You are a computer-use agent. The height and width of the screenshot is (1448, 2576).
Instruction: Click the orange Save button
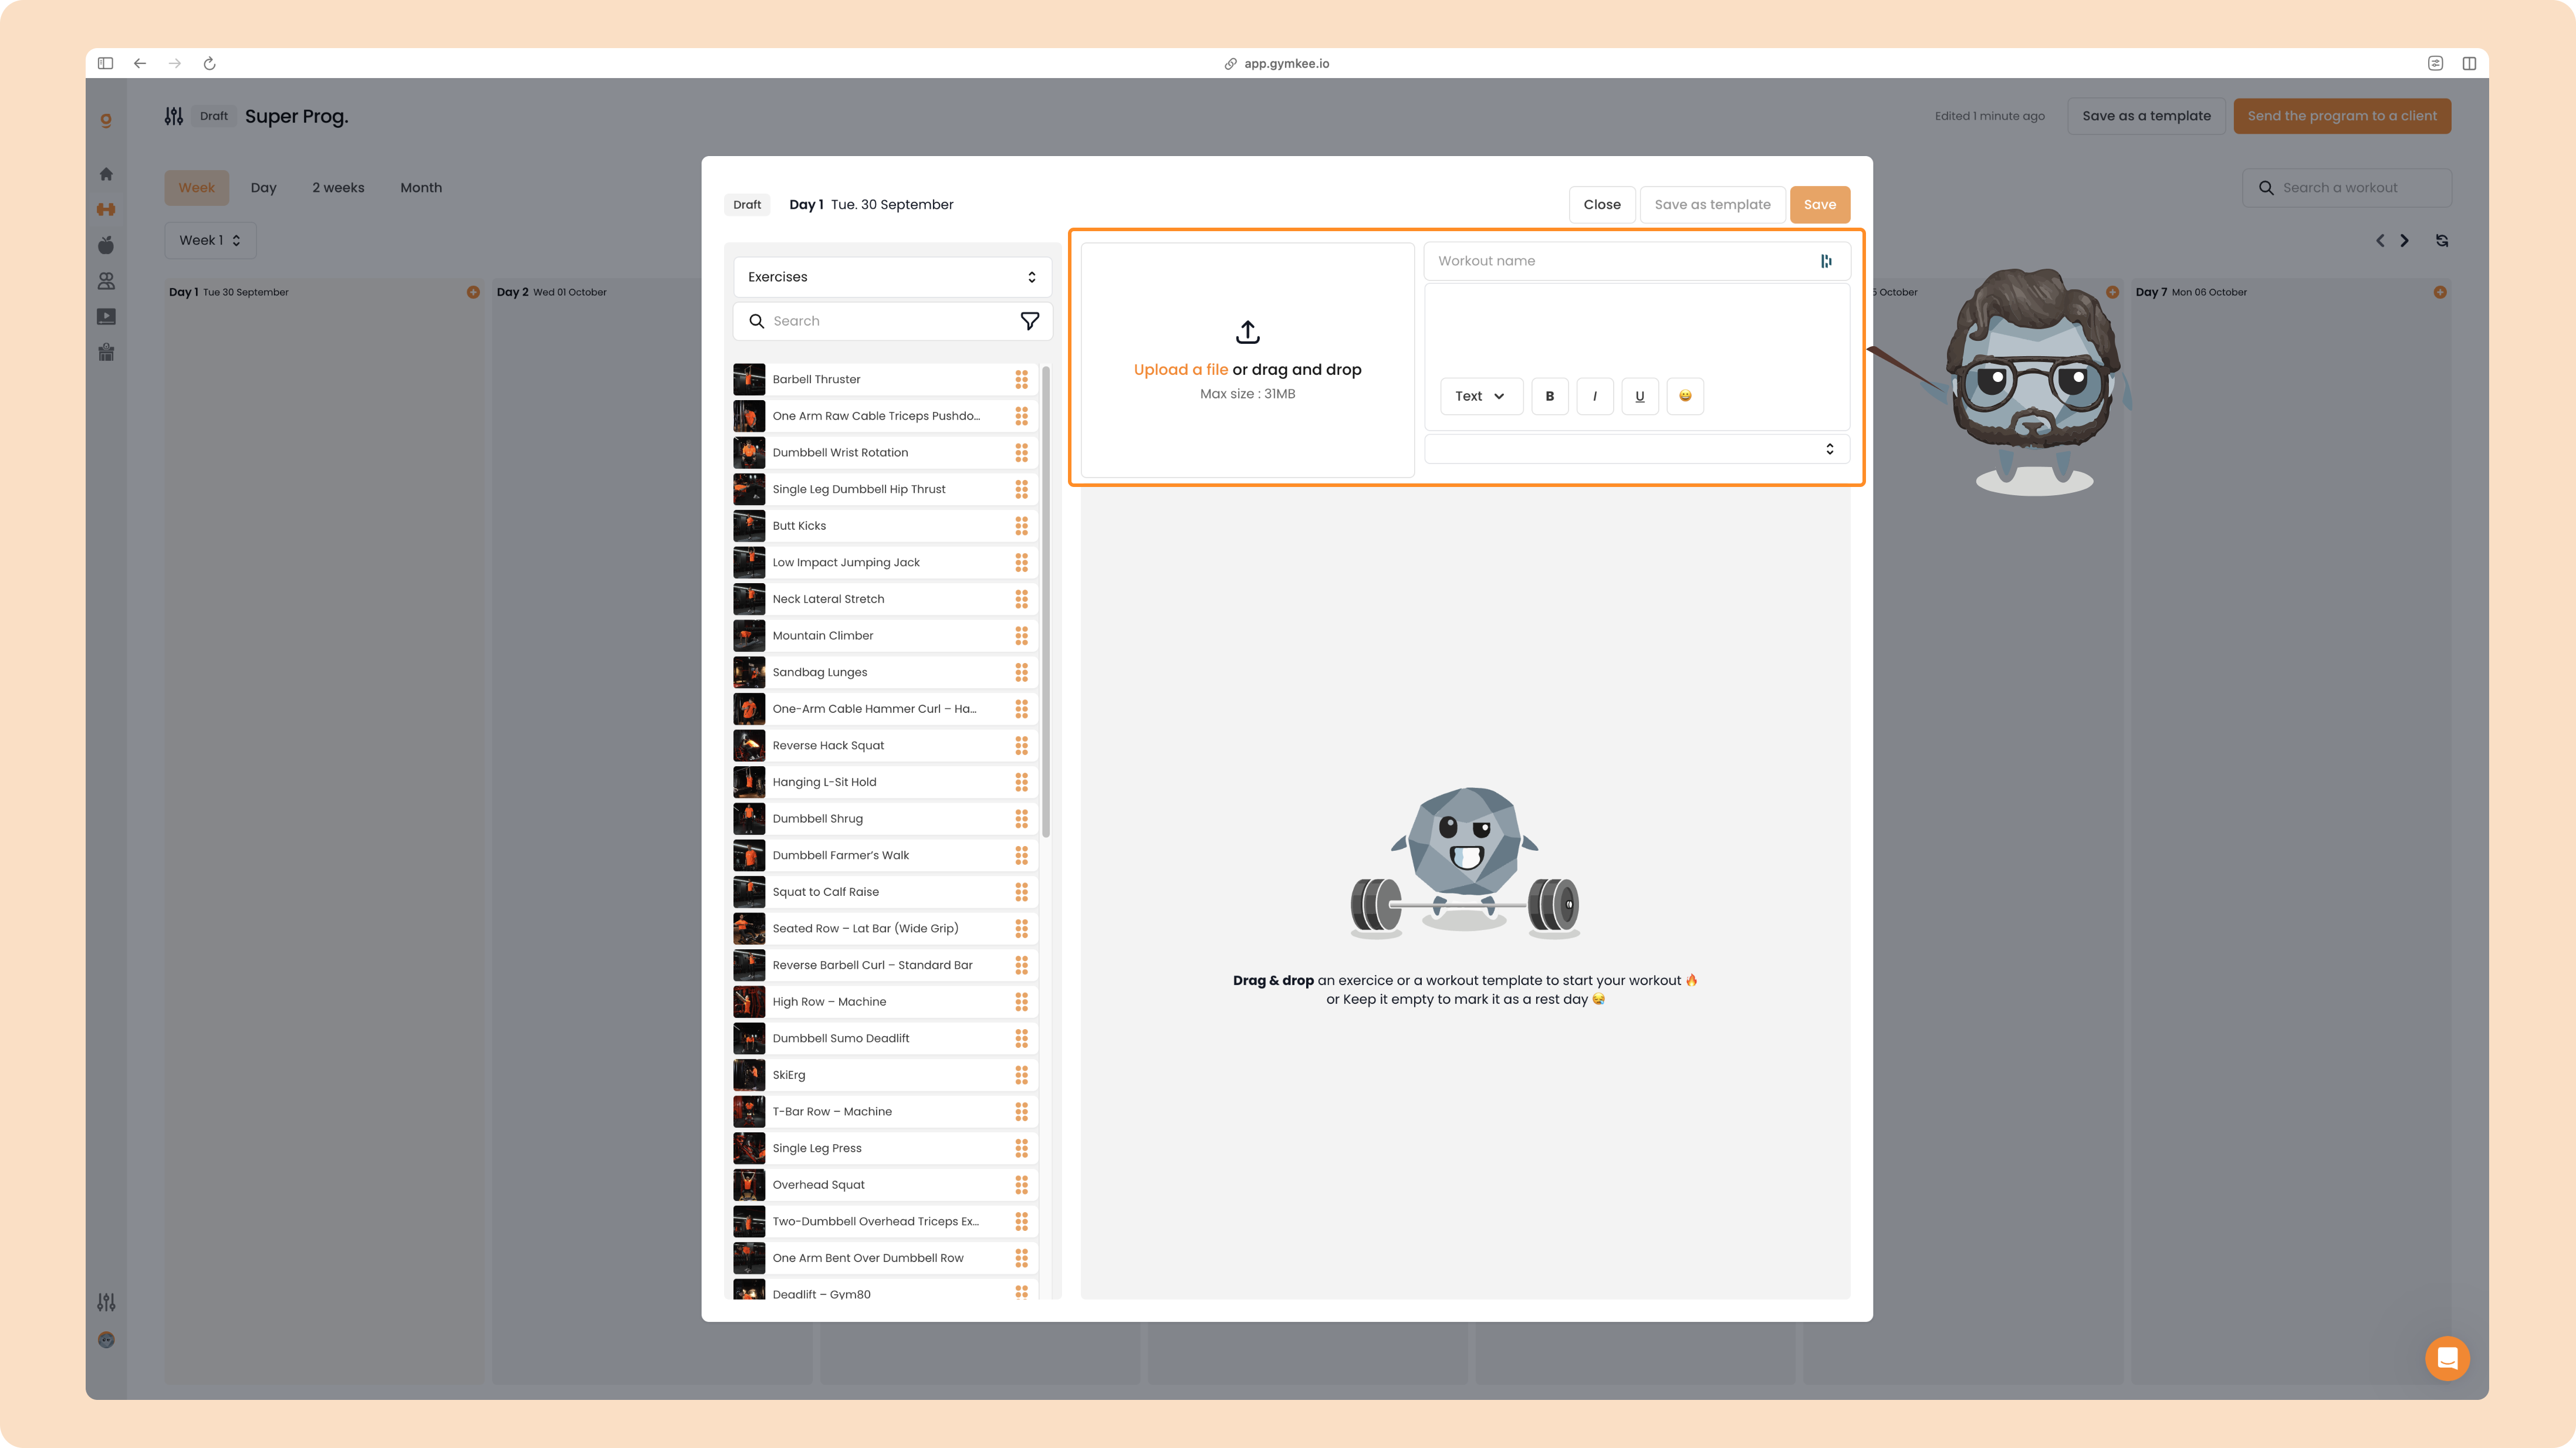(x=1819, y=205)
